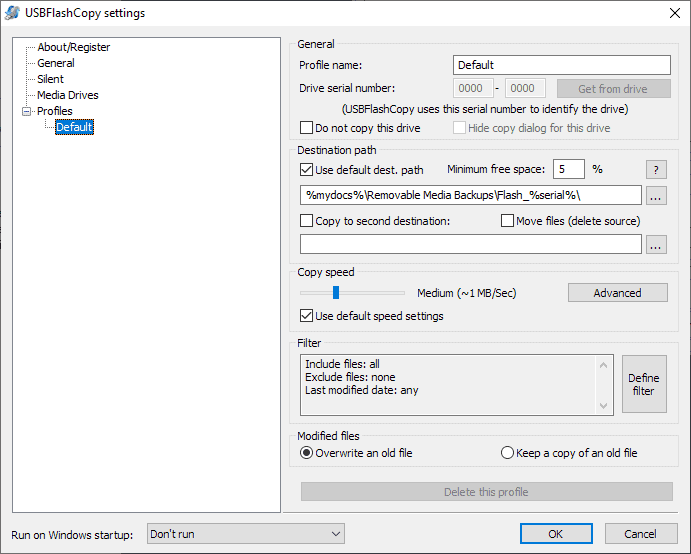Select Keep a copy of an old file

coord(507,453)
